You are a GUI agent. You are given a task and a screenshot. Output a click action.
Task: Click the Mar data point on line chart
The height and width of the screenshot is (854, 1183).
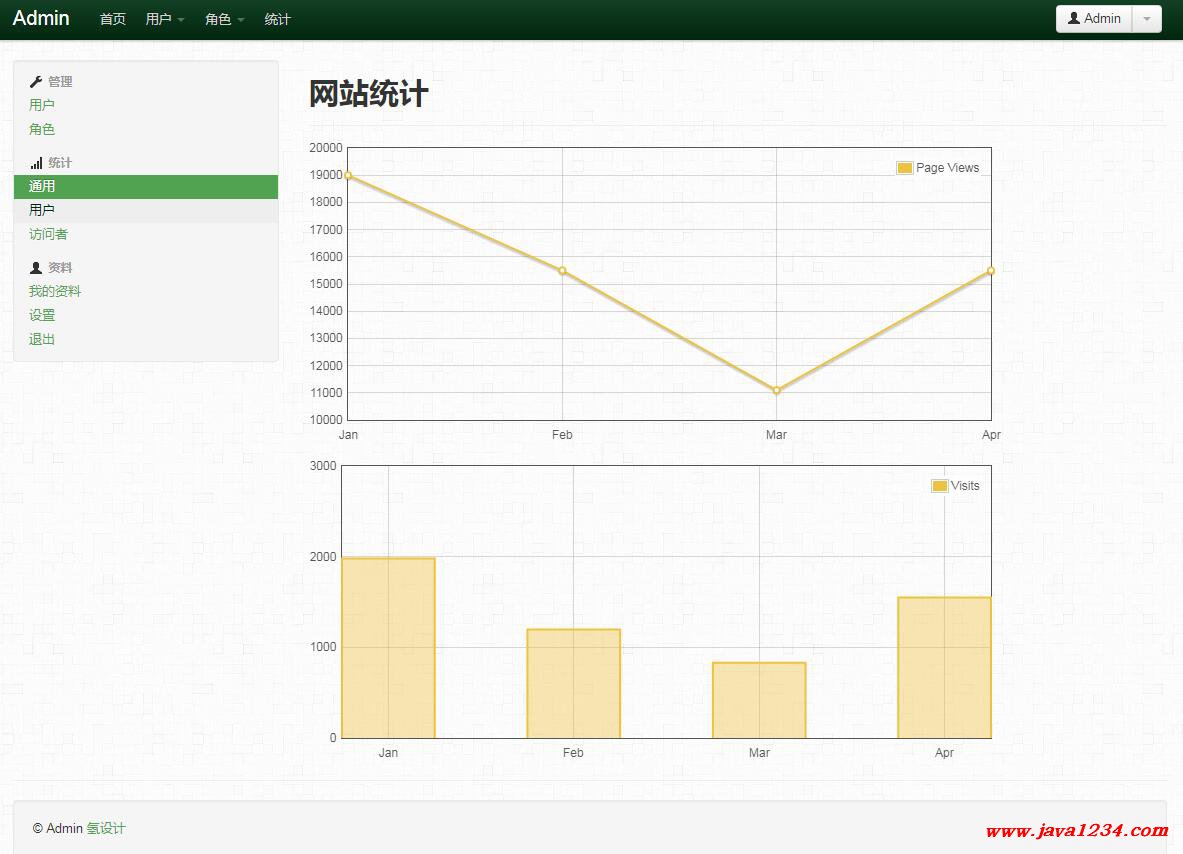click(x=776, y=391)
